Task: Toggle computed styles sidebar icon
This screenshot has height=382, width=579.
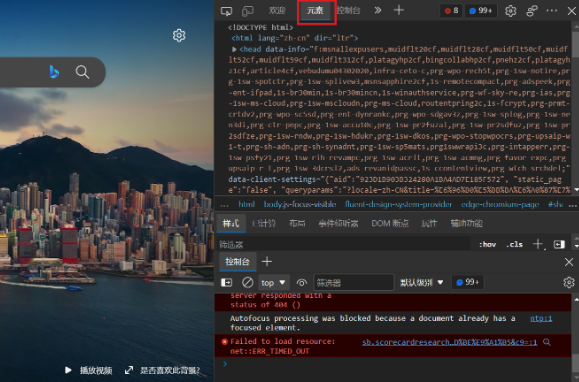Action: (559, 244)
